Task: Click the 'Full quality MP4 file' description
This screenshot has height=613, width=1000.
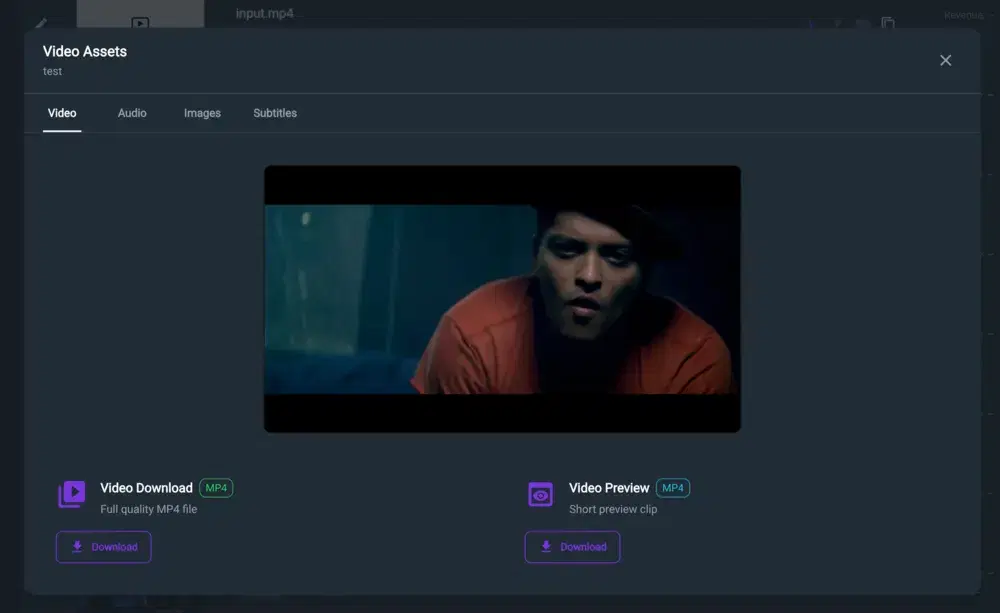Action: point(149,509)
